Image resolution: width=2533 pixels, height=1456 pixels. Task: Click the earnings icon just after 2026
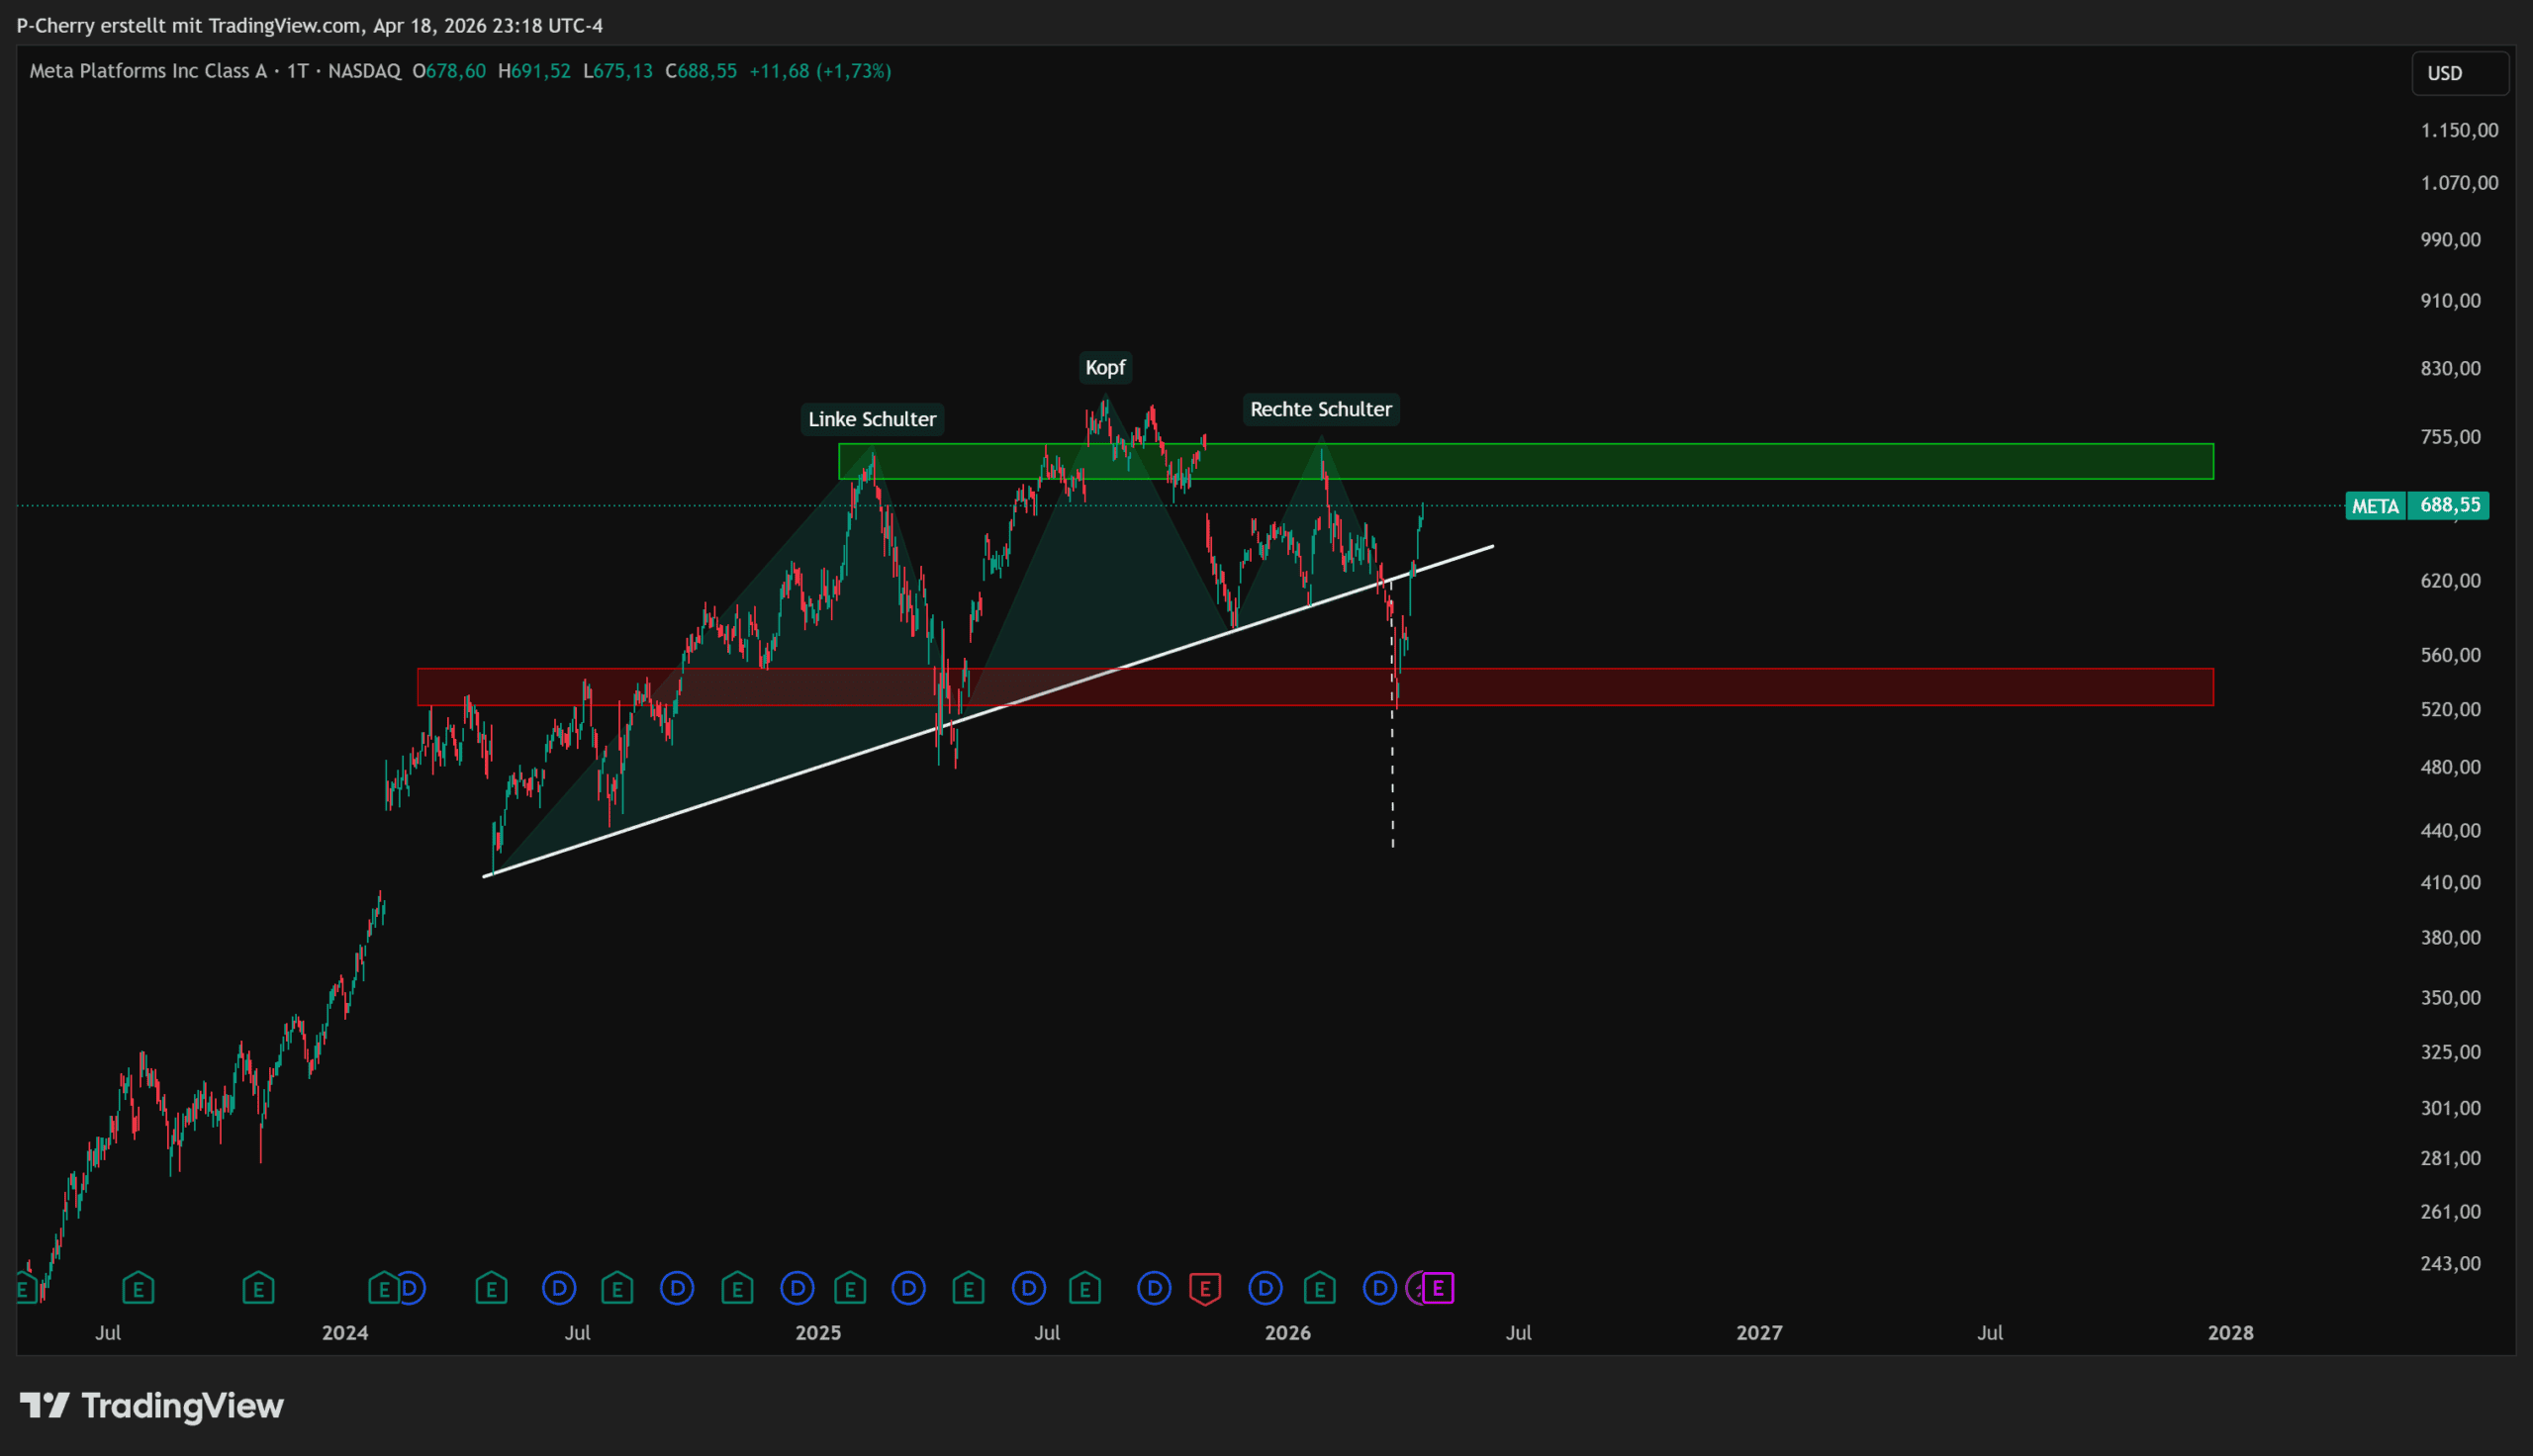(1319, 1288)
